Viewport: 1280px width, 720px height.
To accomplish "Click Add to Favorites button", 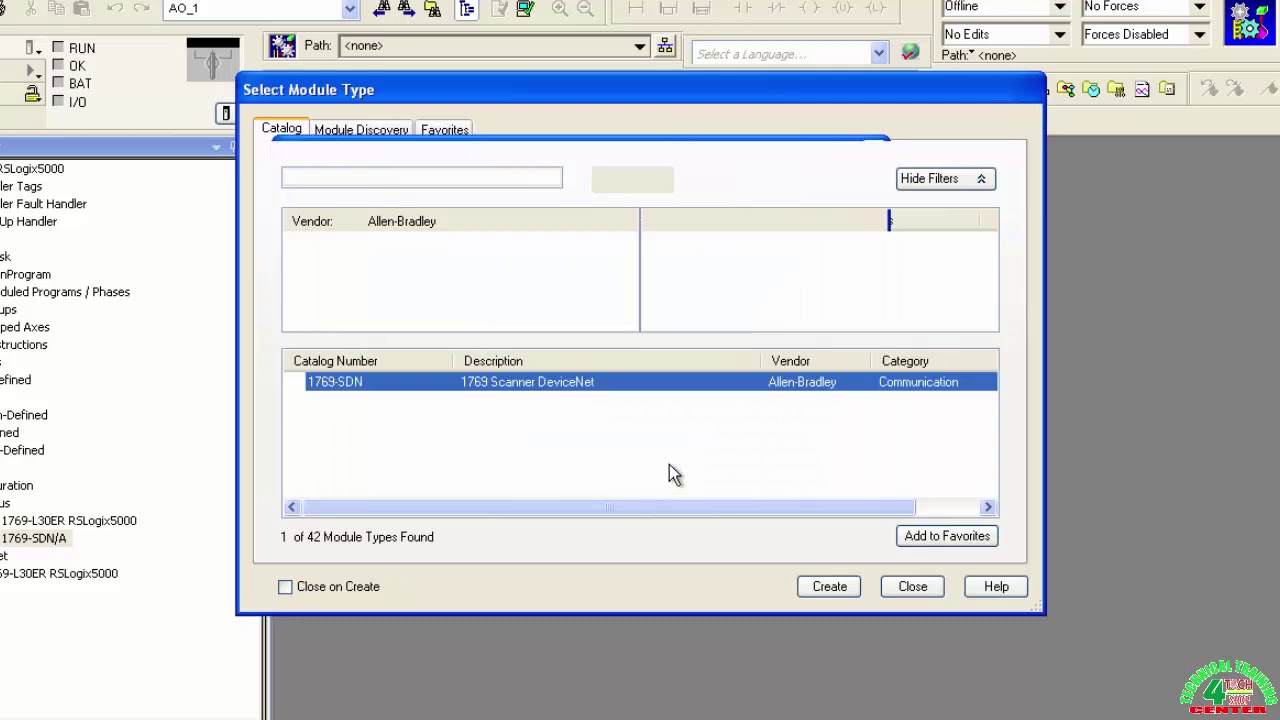I will click(947, 536).
